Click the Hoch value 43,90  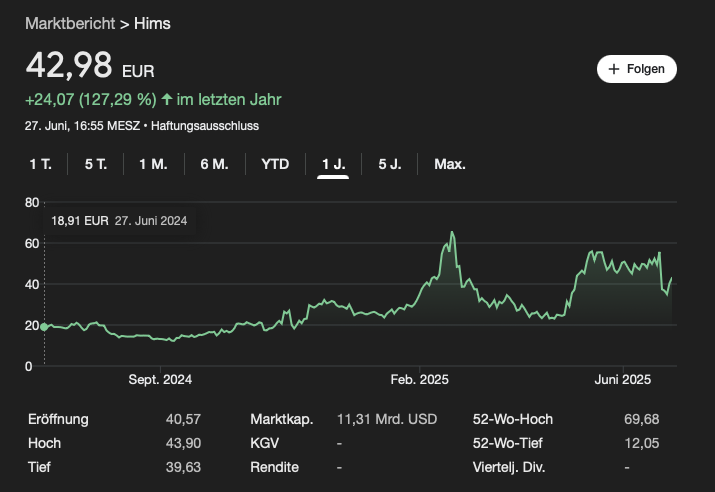click(183, 443)
